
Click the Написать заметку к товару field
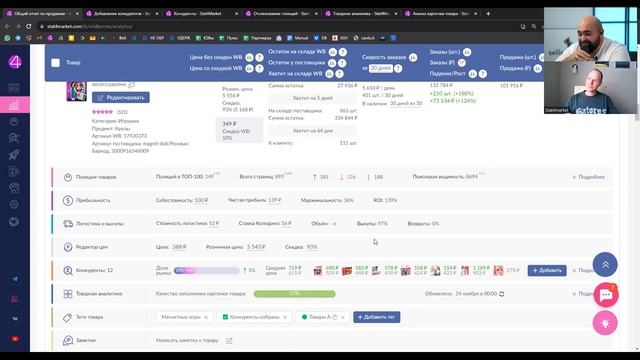[187, 340]
